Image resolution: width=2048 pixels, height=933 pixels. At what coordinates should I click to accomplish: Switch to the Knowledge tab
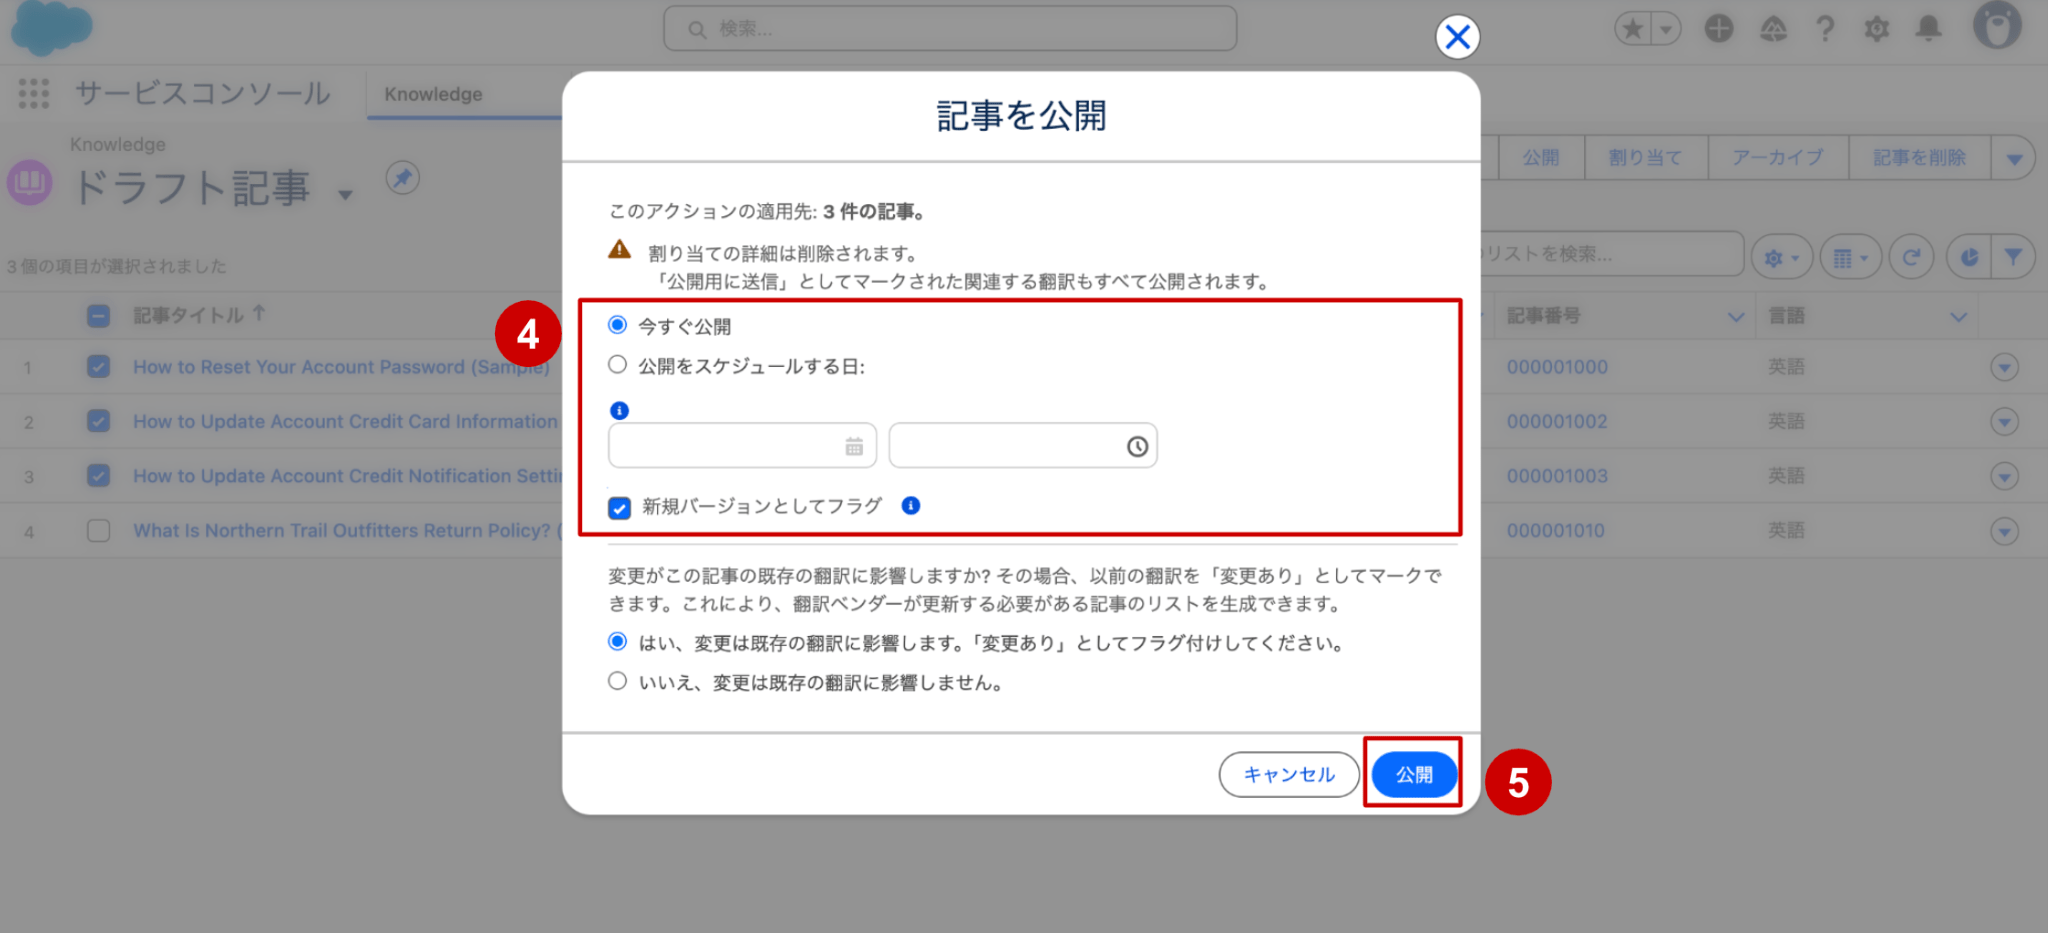(x=433, y=94)
